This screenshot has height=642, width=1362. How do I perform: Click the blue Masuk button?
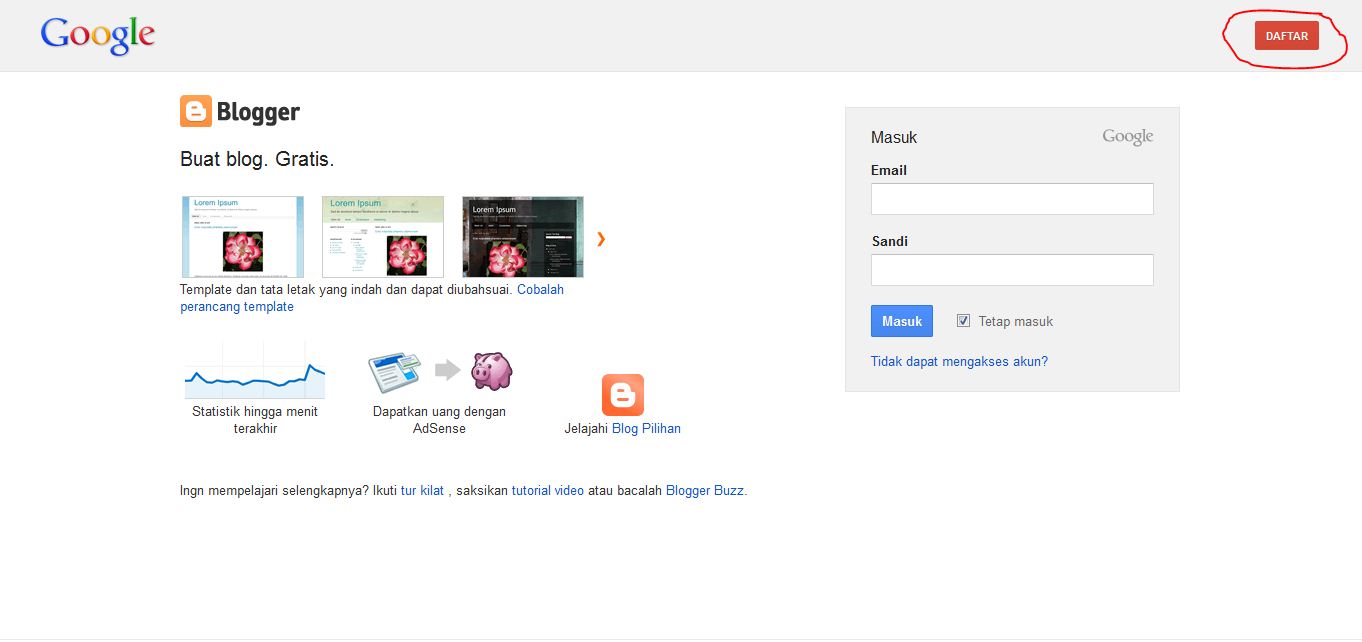pyautogui.click(x=902, y=321)
